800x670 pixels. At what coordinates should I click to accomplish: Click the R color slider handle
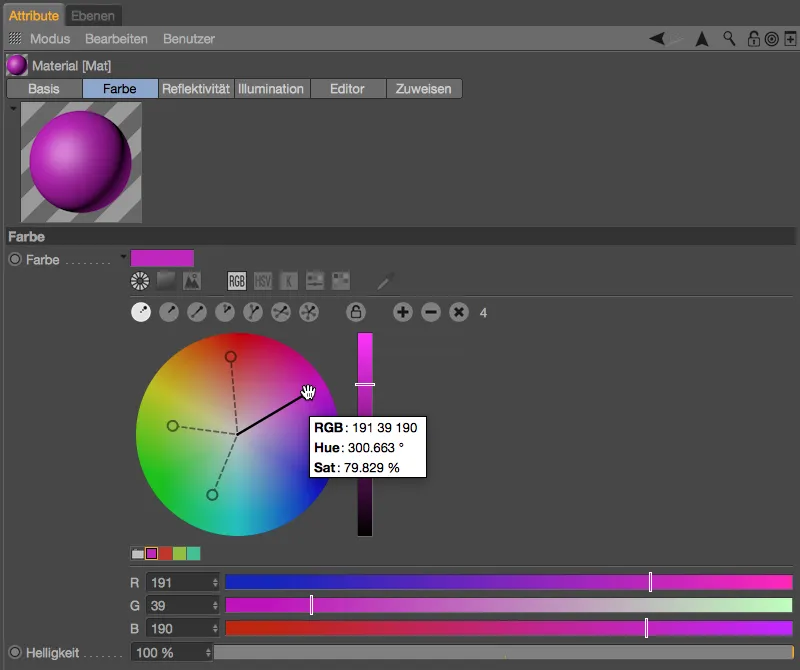tap(650, 582)
